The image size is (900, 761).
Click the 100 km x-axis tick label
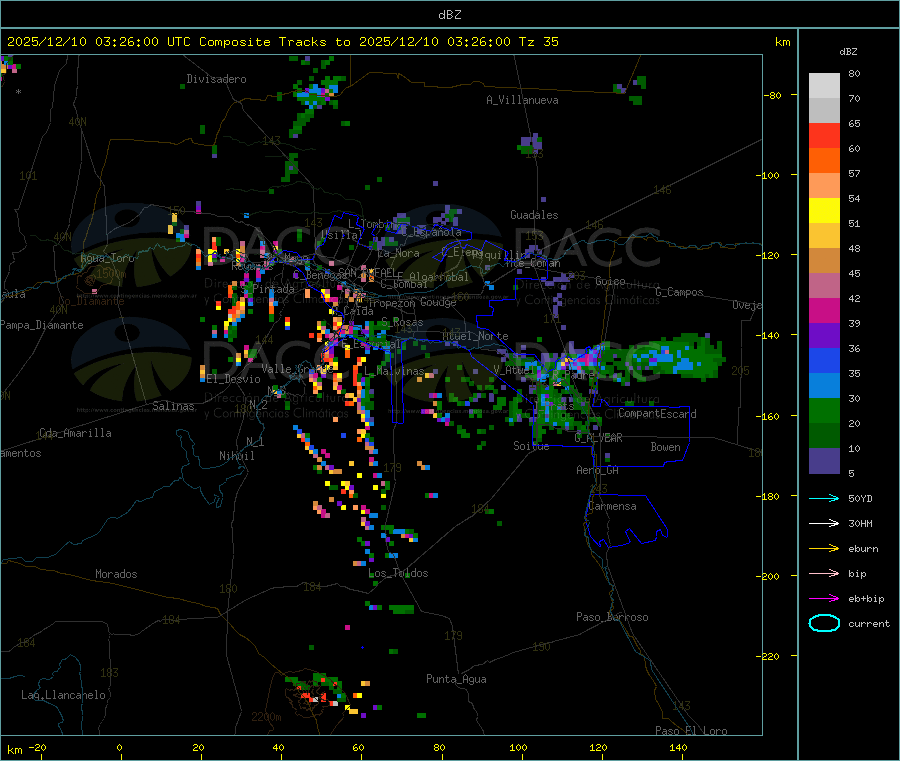click(518, 747)
